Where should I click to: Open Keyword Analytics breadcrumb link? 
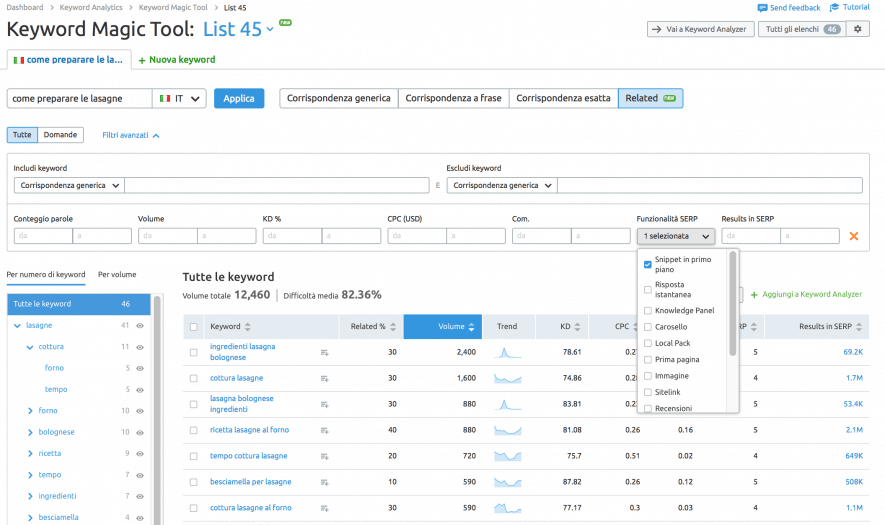[91, 7]
